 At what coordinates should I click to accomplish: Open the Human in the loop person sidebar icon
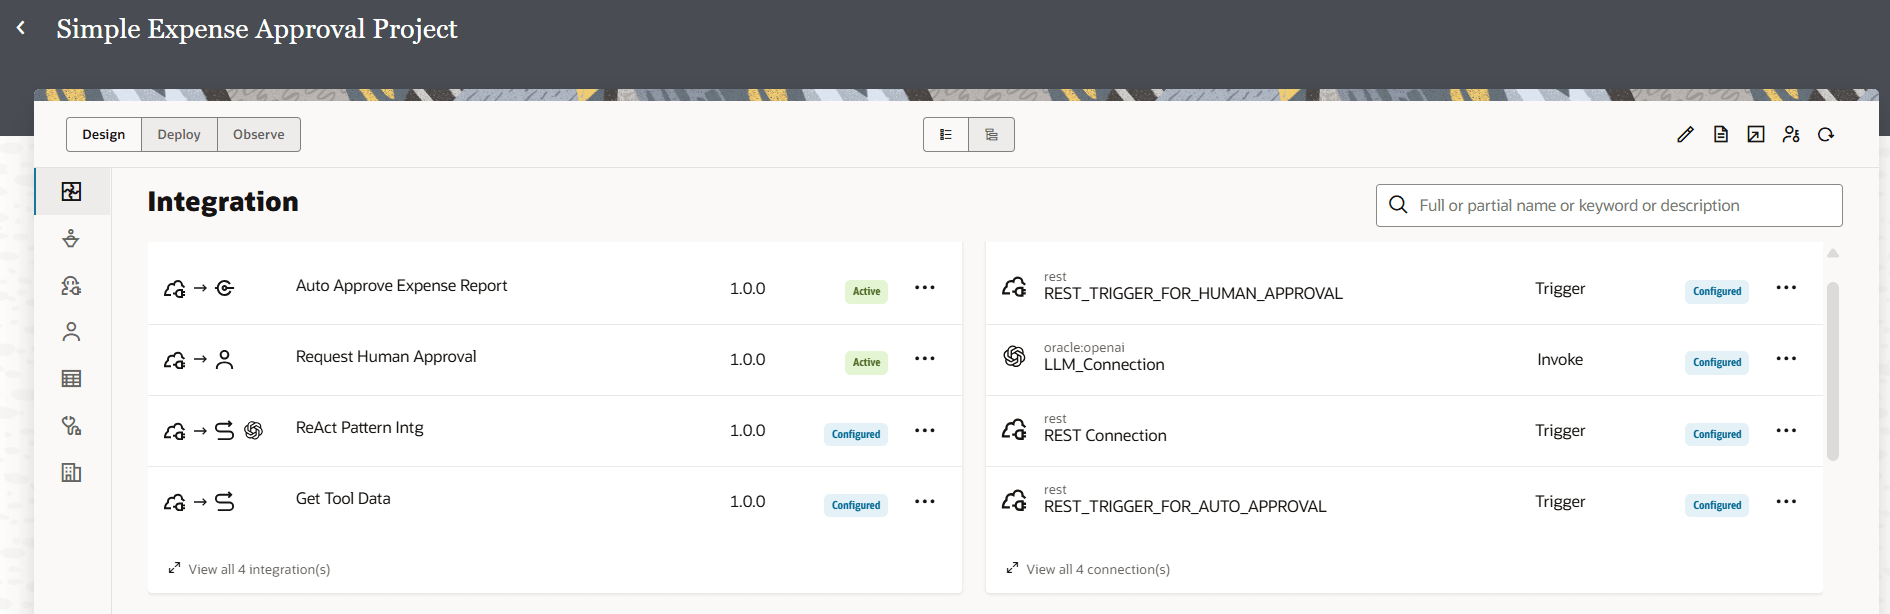tap(71, 332)
